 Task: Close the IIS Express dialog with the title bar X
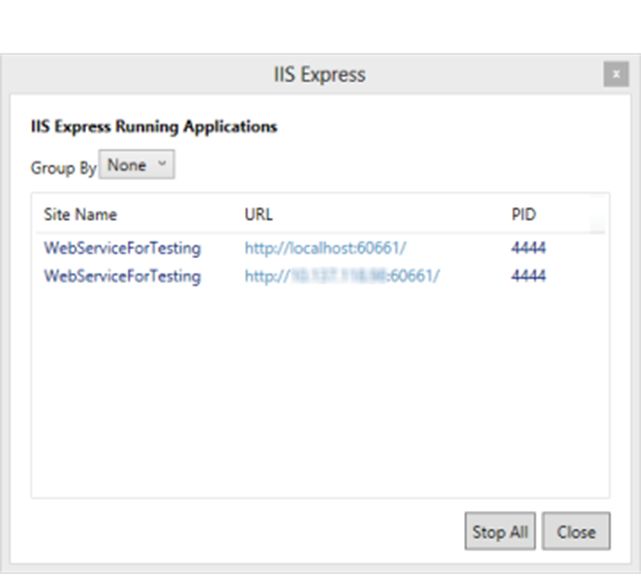coord(615,75)
